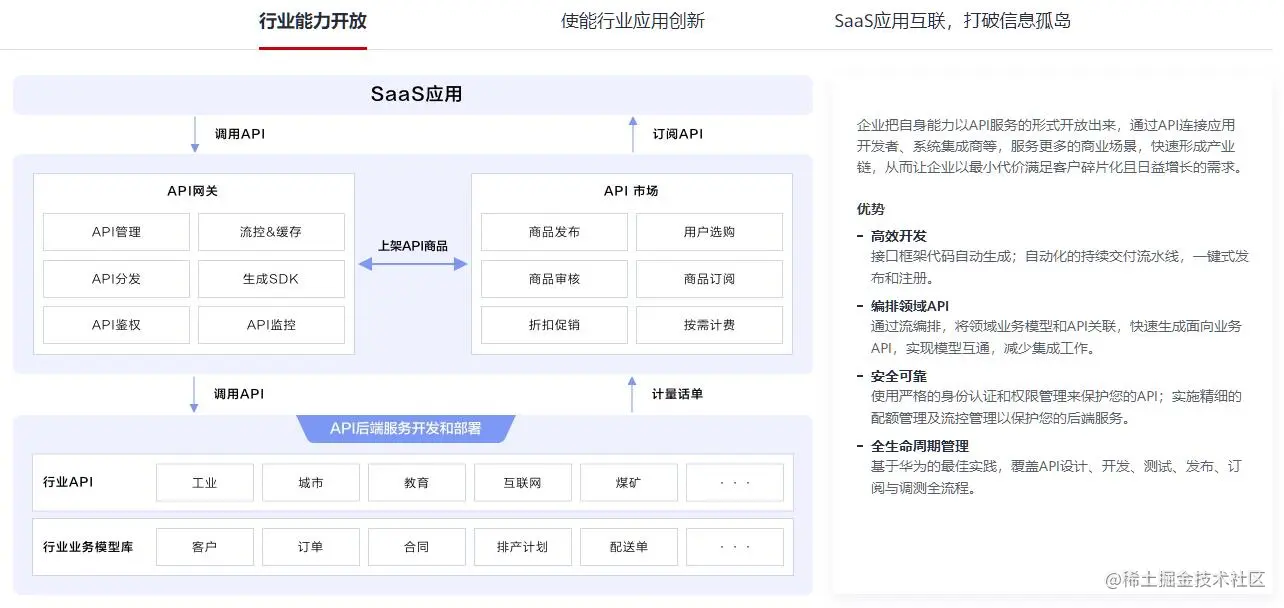Click the API管理 box
Viewport: 1284px width, 608px height.
click(116, 232)
